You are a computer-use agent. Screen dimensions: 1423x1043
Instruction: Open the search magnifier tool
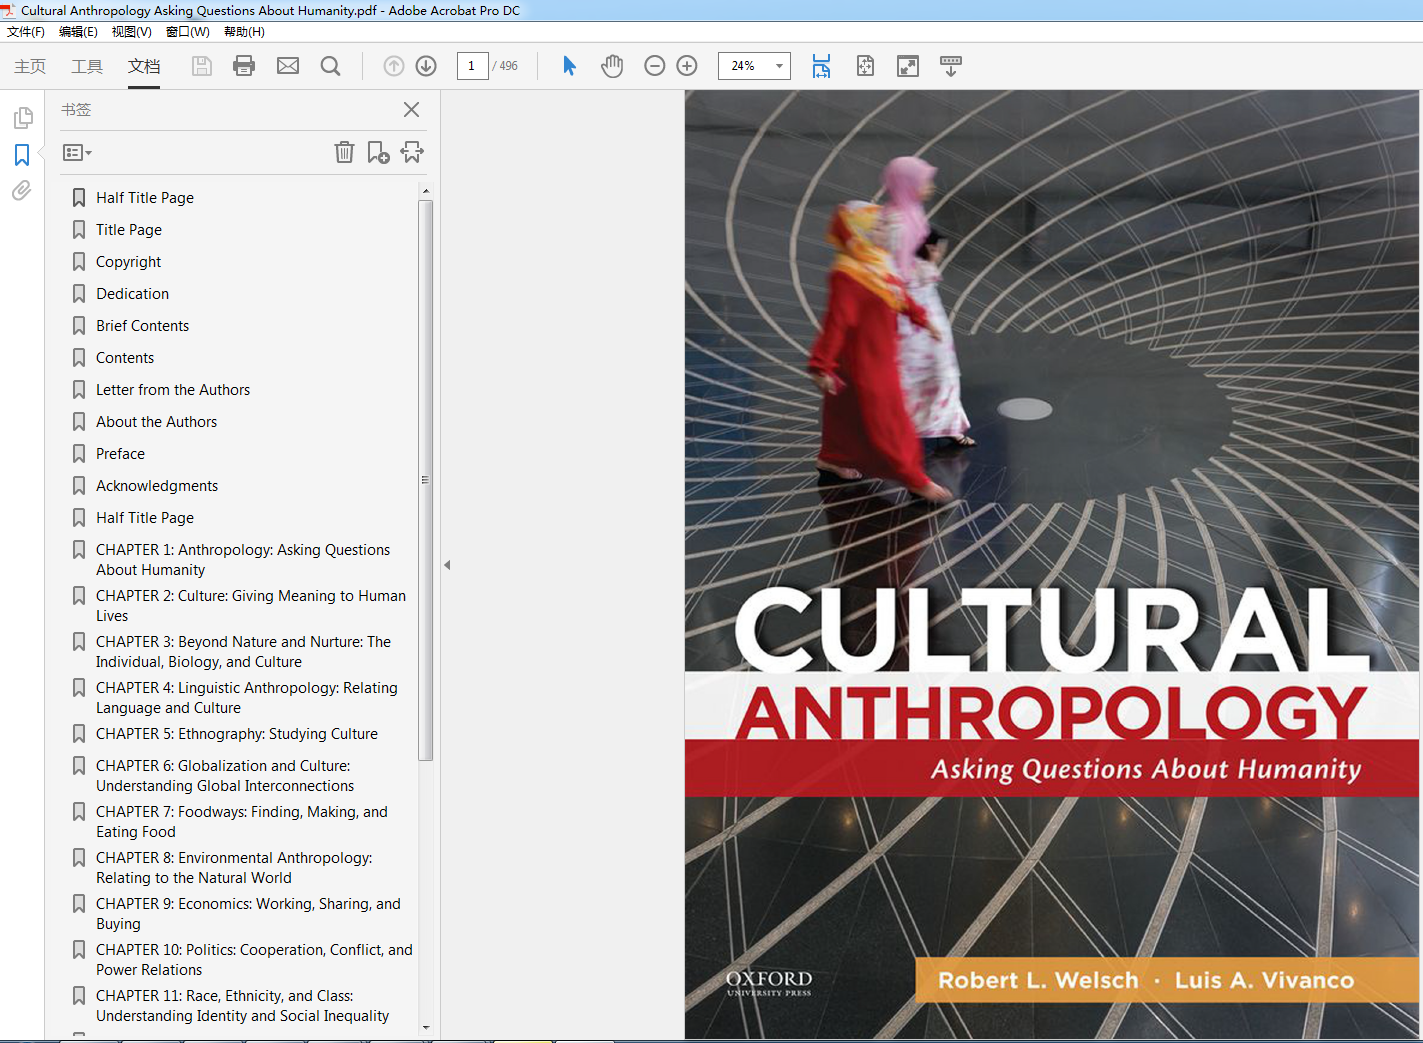(x=330, y=66)
